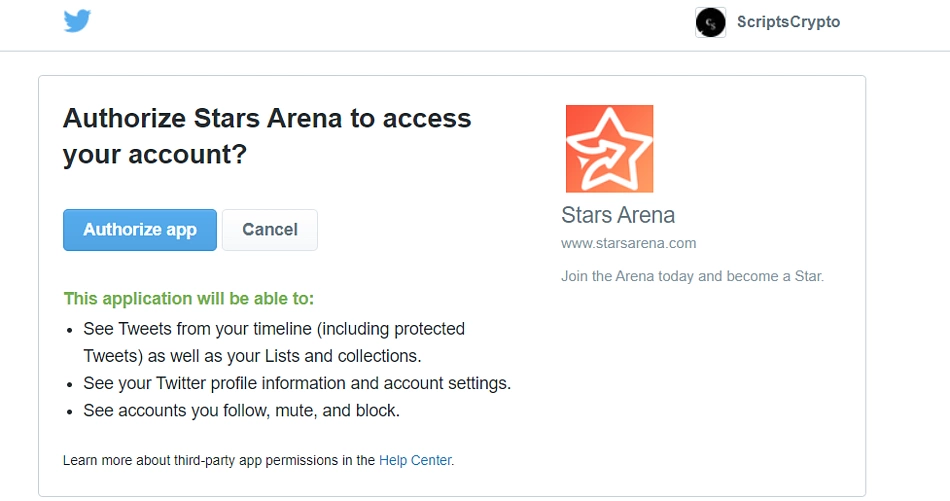Open the Help Center link
Viewport: 950px width, 501px height.
[415, 460]
